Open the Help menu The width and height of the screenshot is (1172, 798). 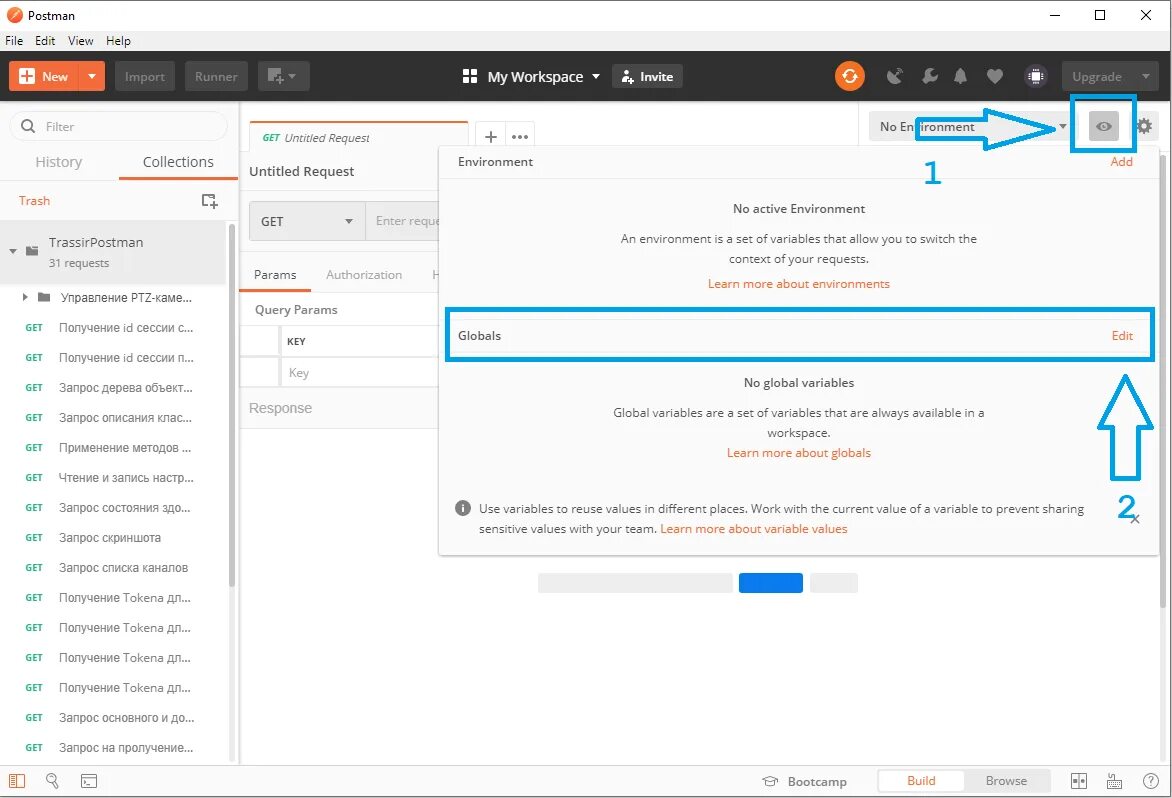pyautogui.click(x=118, y=40)
